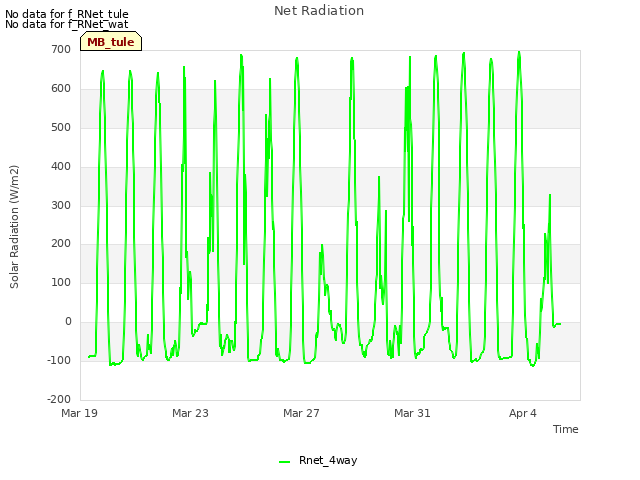This screenshot has height=480, width=640.
Task: Click the Mar 27 x-axis tick label
Action: (301, 413)
